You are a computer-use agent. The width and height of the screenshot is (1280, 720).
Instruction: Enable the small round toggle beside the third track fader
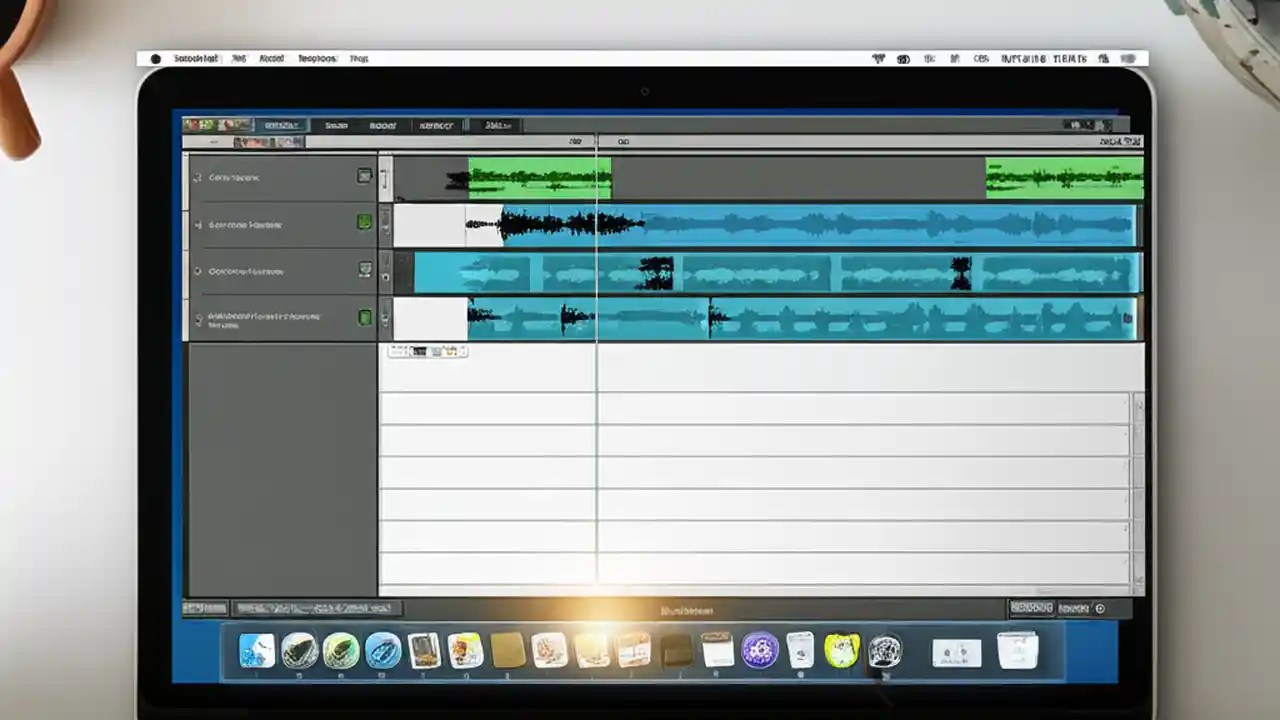(384, 277)
